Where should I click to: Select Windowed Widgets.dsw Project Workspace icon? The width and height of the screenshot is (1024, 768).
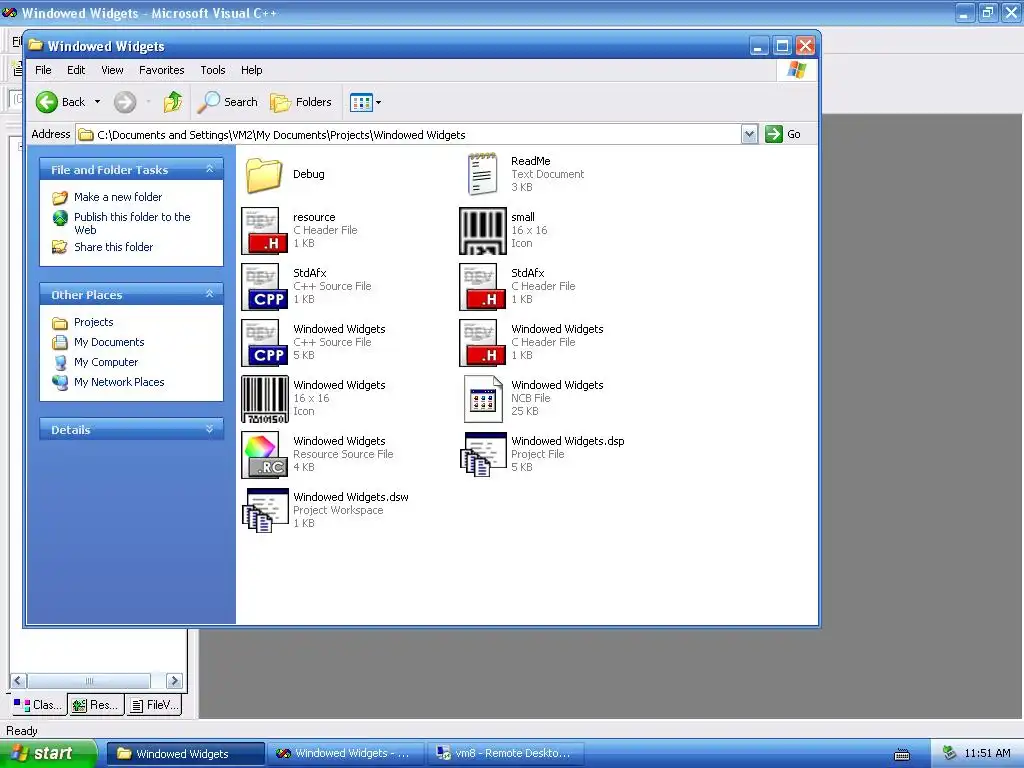264,511
